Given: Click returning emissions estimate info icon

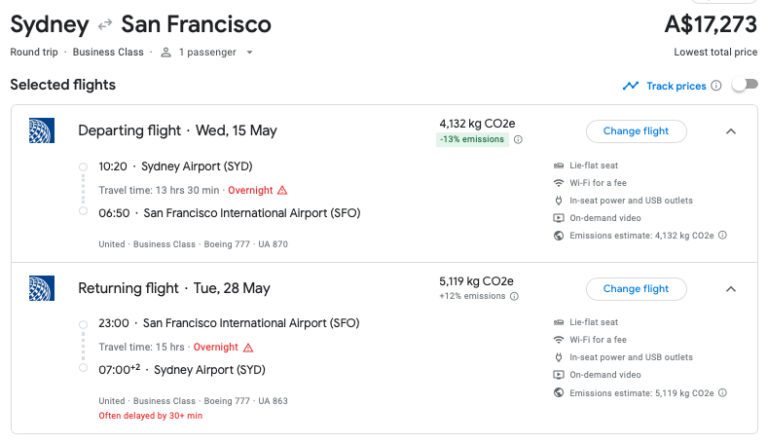Looking at the screenshot, I should pyautogui.click(x=722, y=394).
